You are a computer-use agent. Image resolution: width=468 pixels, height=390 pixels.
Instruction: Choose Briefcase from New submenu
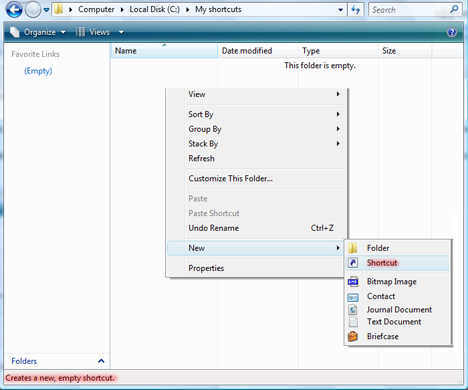pos(398,336)
